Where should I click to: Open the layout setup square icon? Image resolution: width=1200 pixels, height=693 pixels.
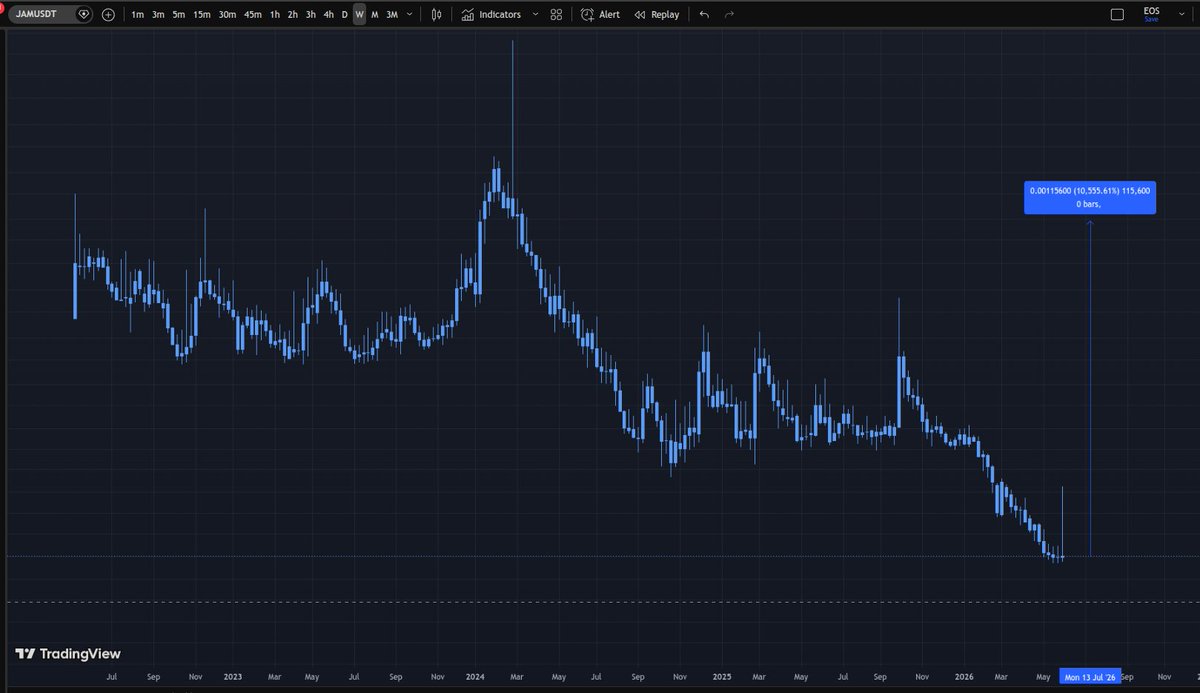(1118, 15)
